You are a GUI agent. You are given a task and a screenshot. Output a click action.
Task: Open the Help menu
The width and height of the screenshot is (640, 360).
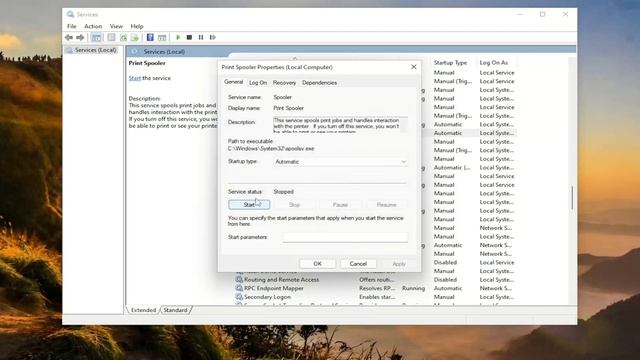(x=137, y=26)
